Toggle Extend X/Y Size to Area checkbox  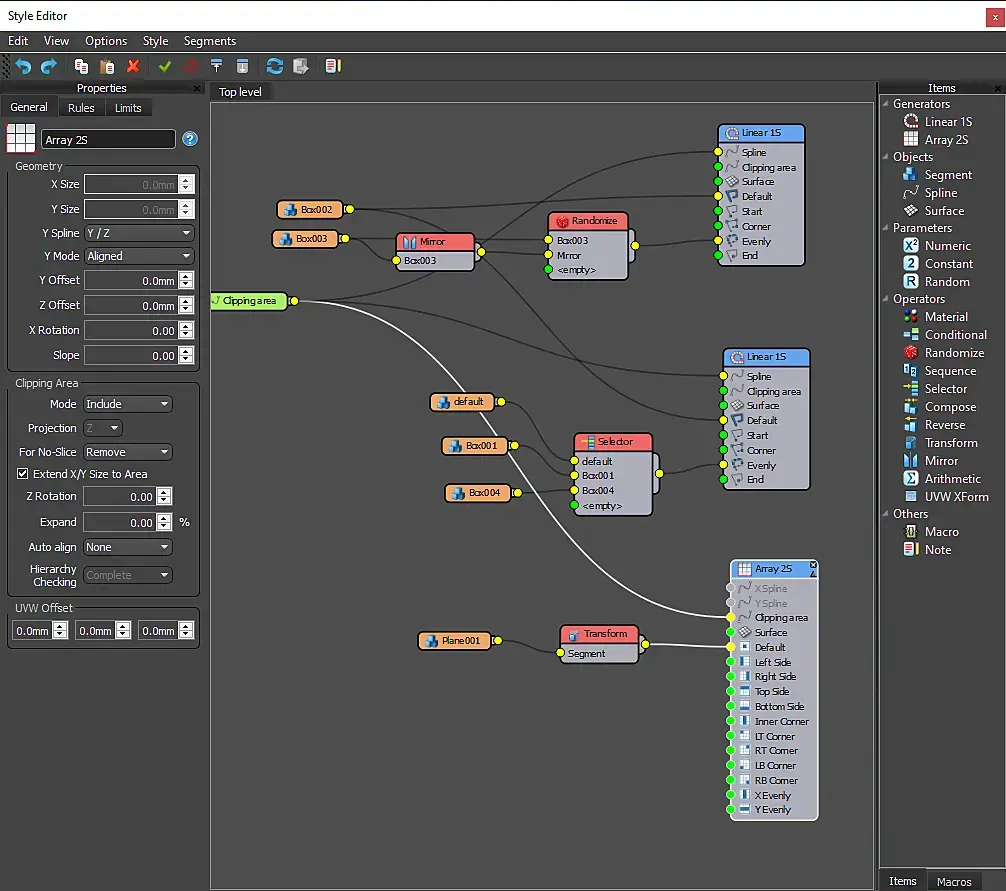click(x=23, y=474)
